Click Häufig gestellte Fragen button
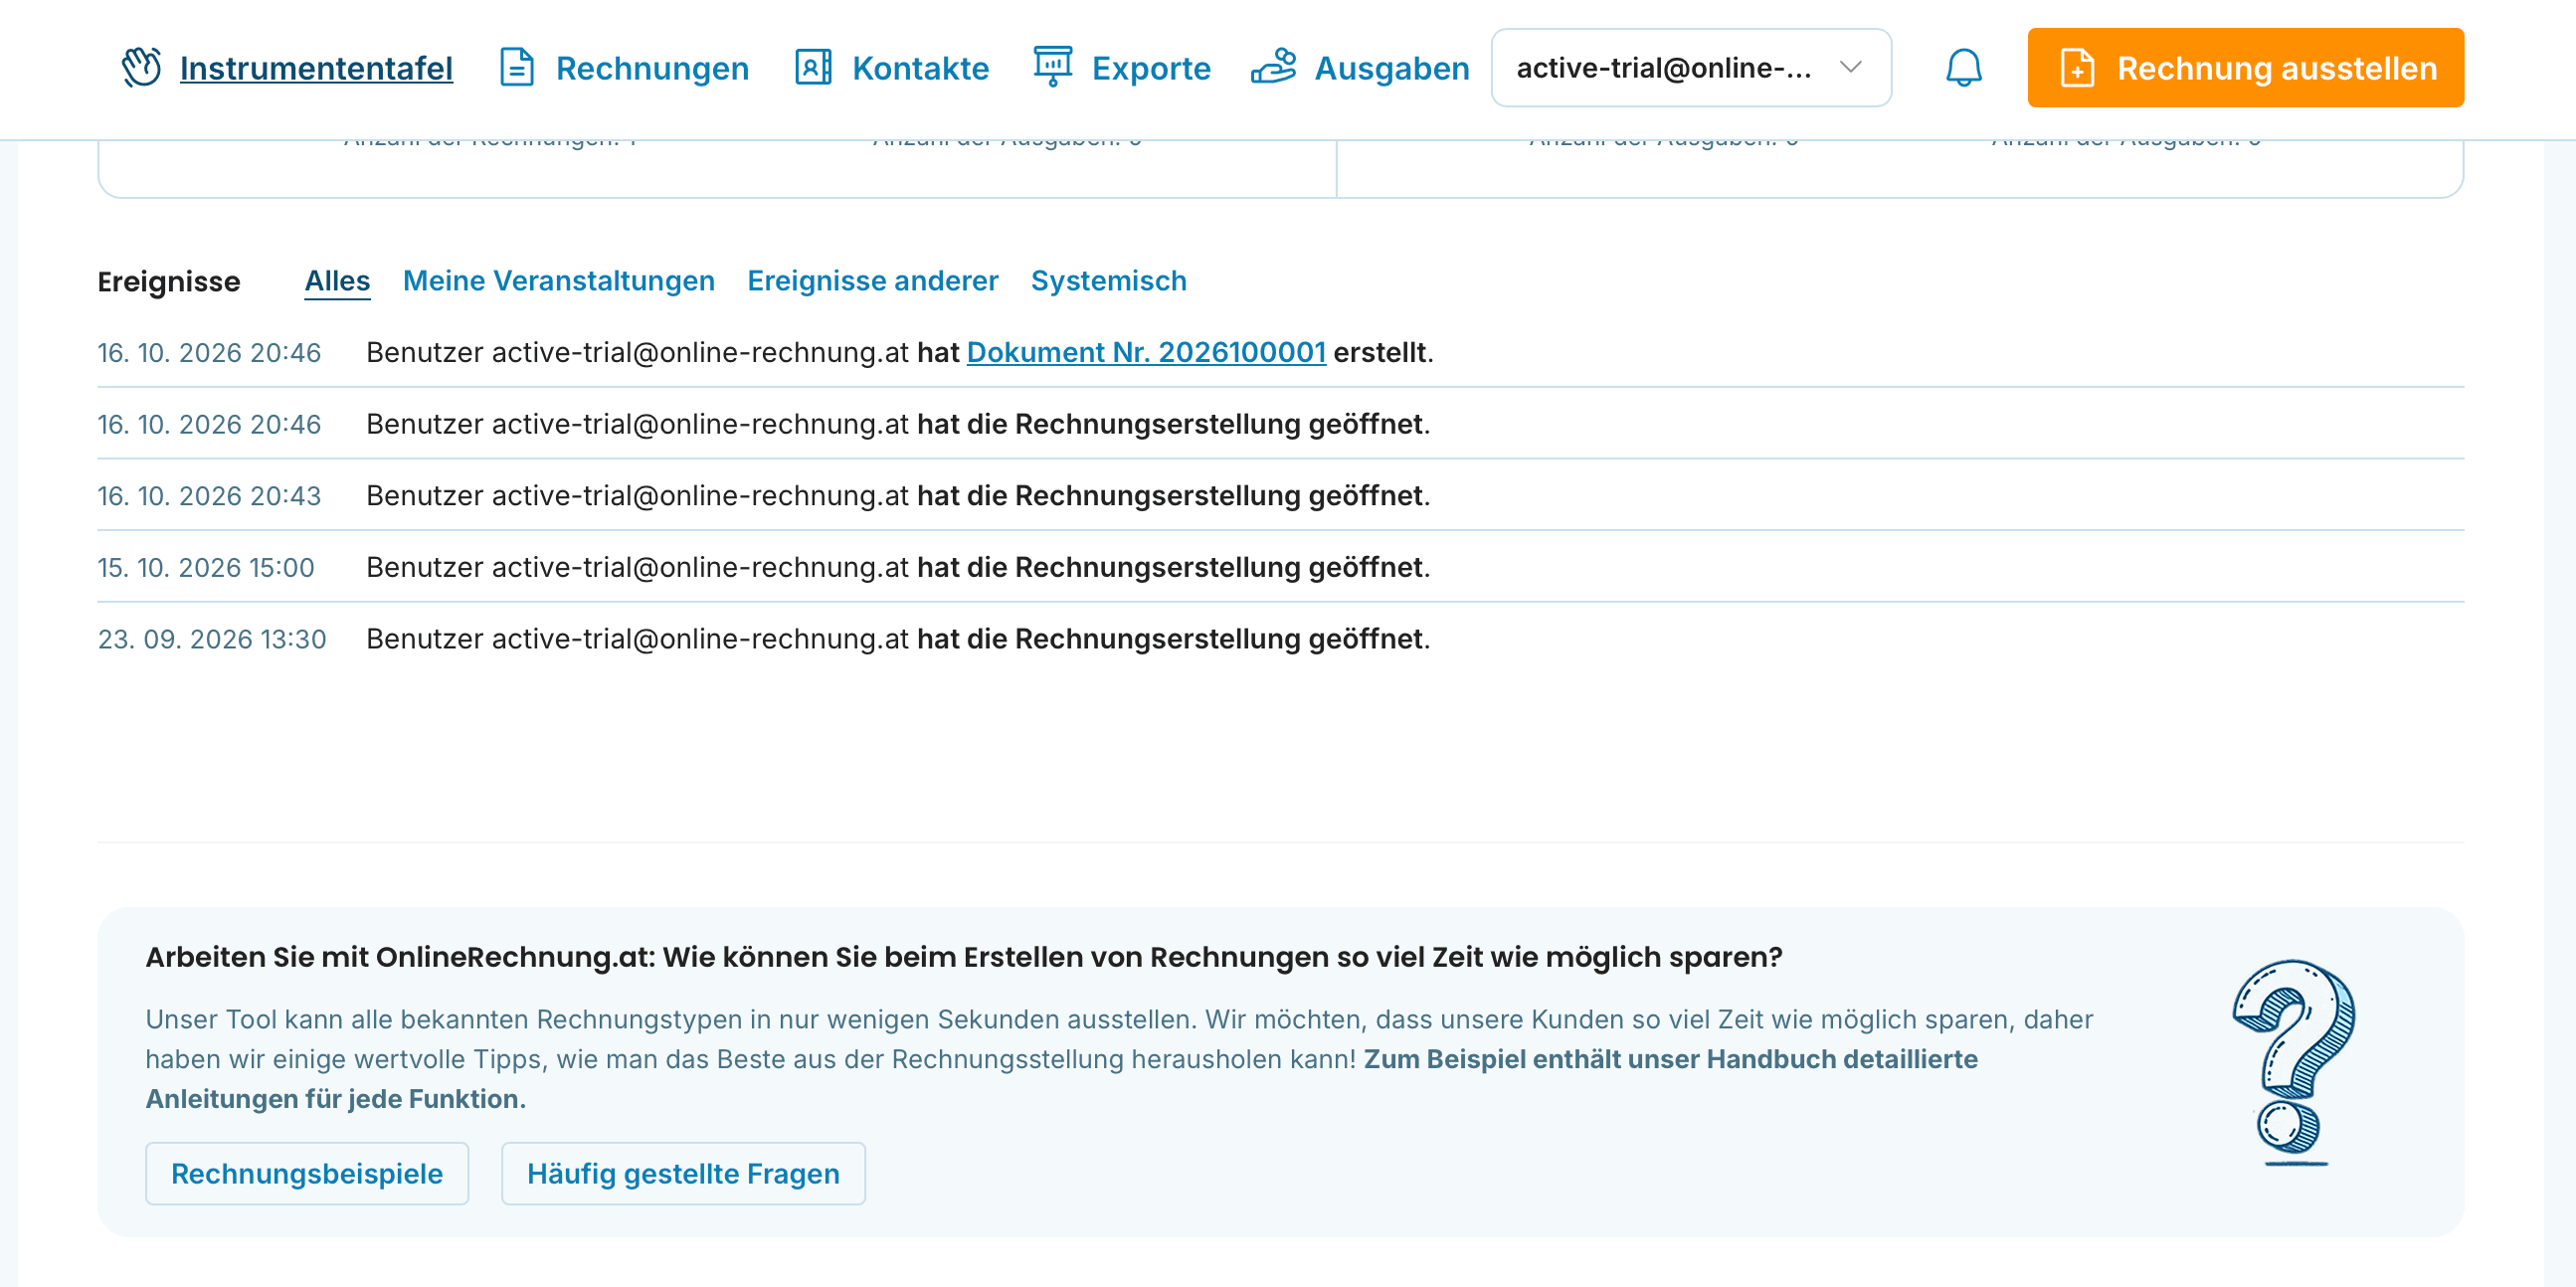The image size is (2576, 1287). click(683, 1173)
